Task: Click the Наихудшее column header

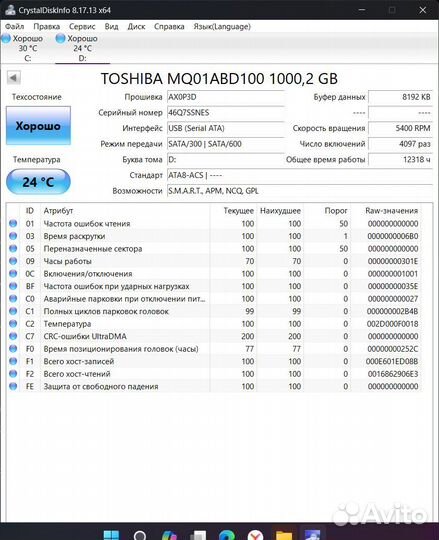Action: 280,211
